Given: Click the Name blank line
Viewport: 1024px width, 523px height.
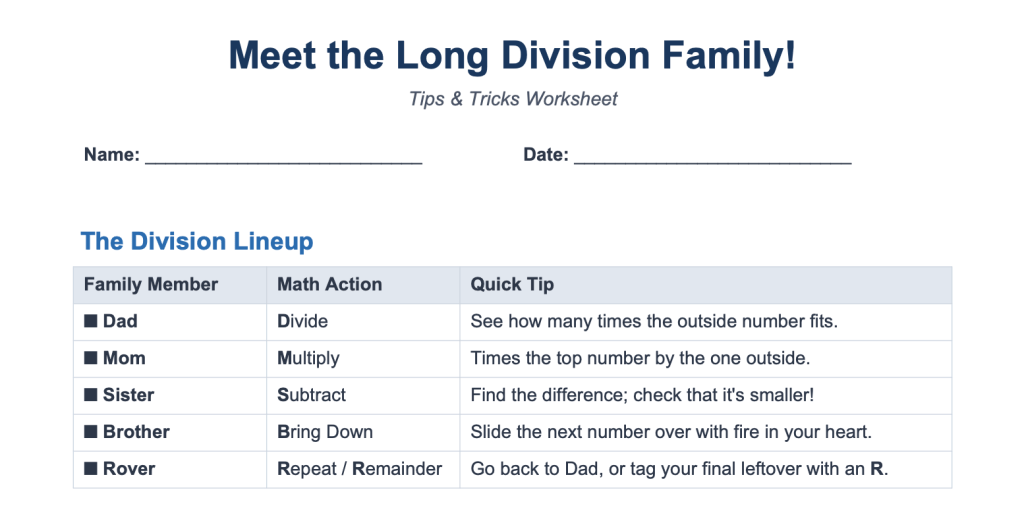Looking at the screenshot, I should pyautogui.click(x=283, y=157).
